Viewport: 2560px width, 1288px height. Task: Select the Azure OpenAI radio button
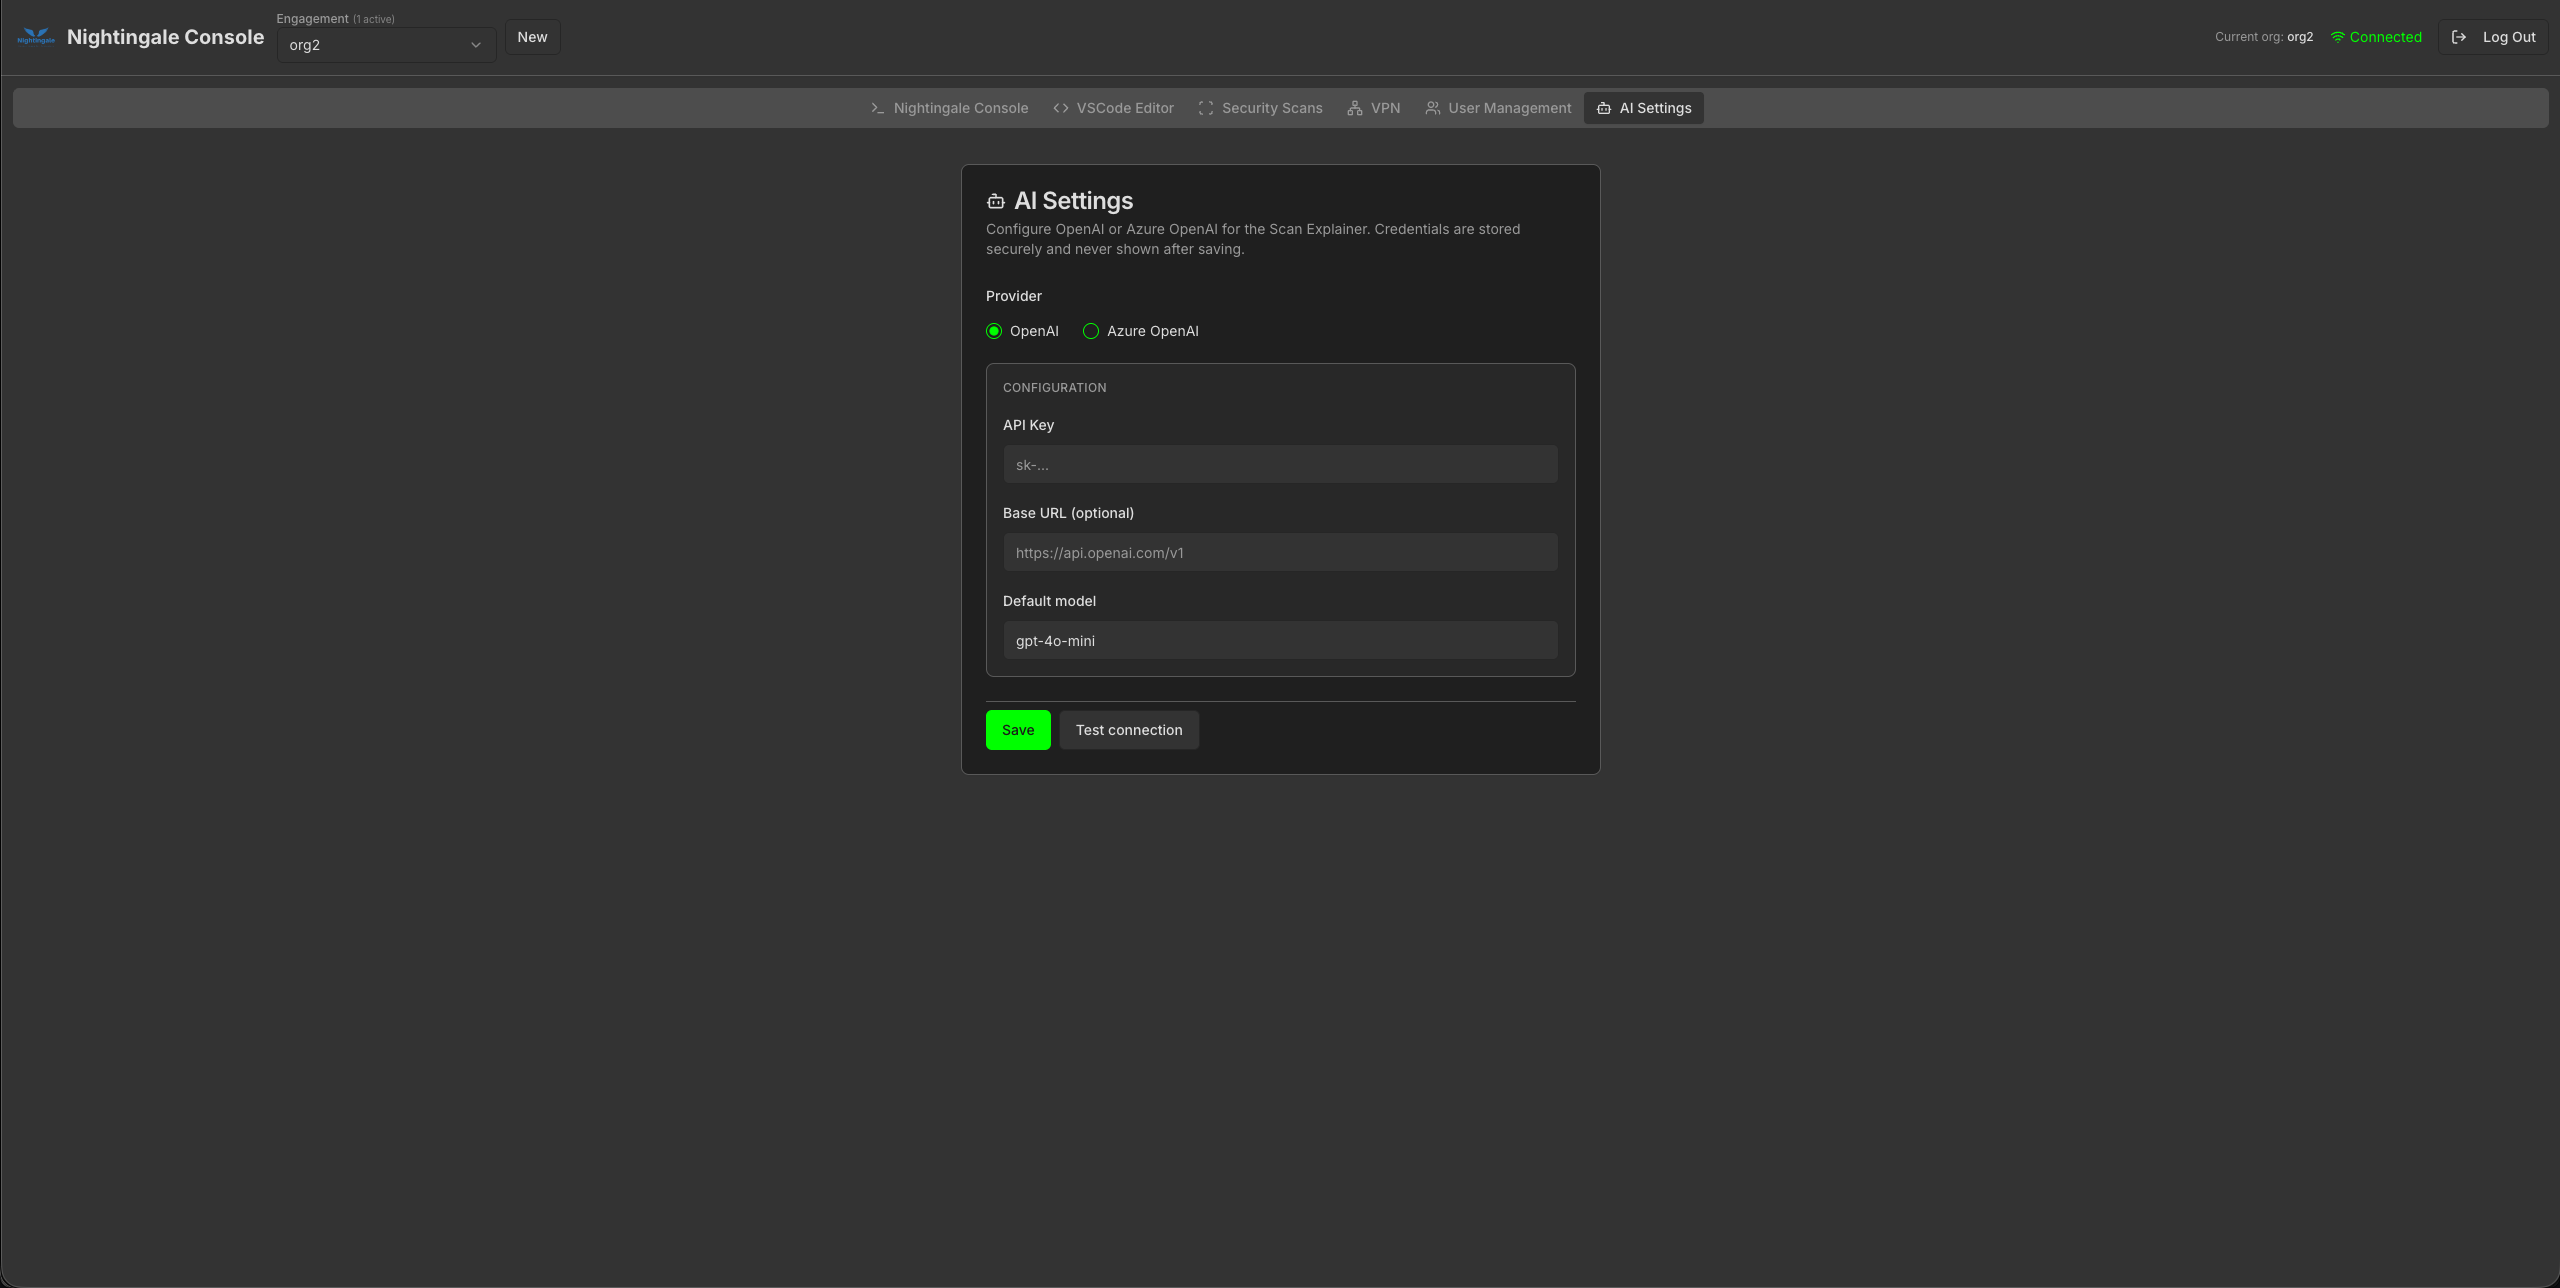tap(1091, 331)
